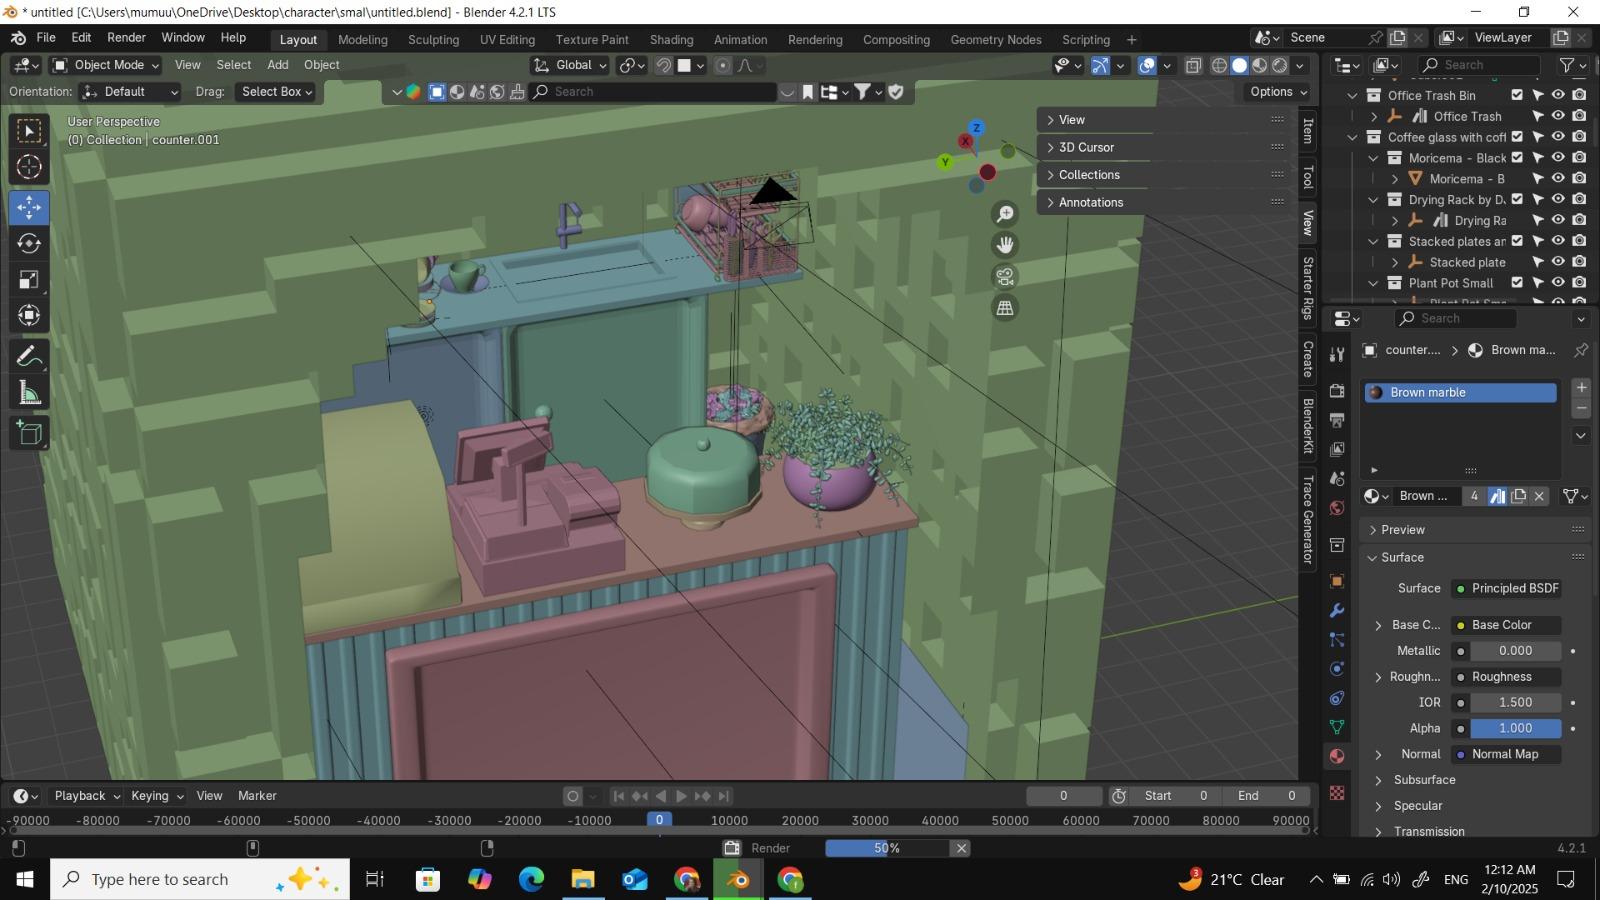Click the timeline play button
This screenshot has height=900, width=1600.
click(x=681, y=797)
